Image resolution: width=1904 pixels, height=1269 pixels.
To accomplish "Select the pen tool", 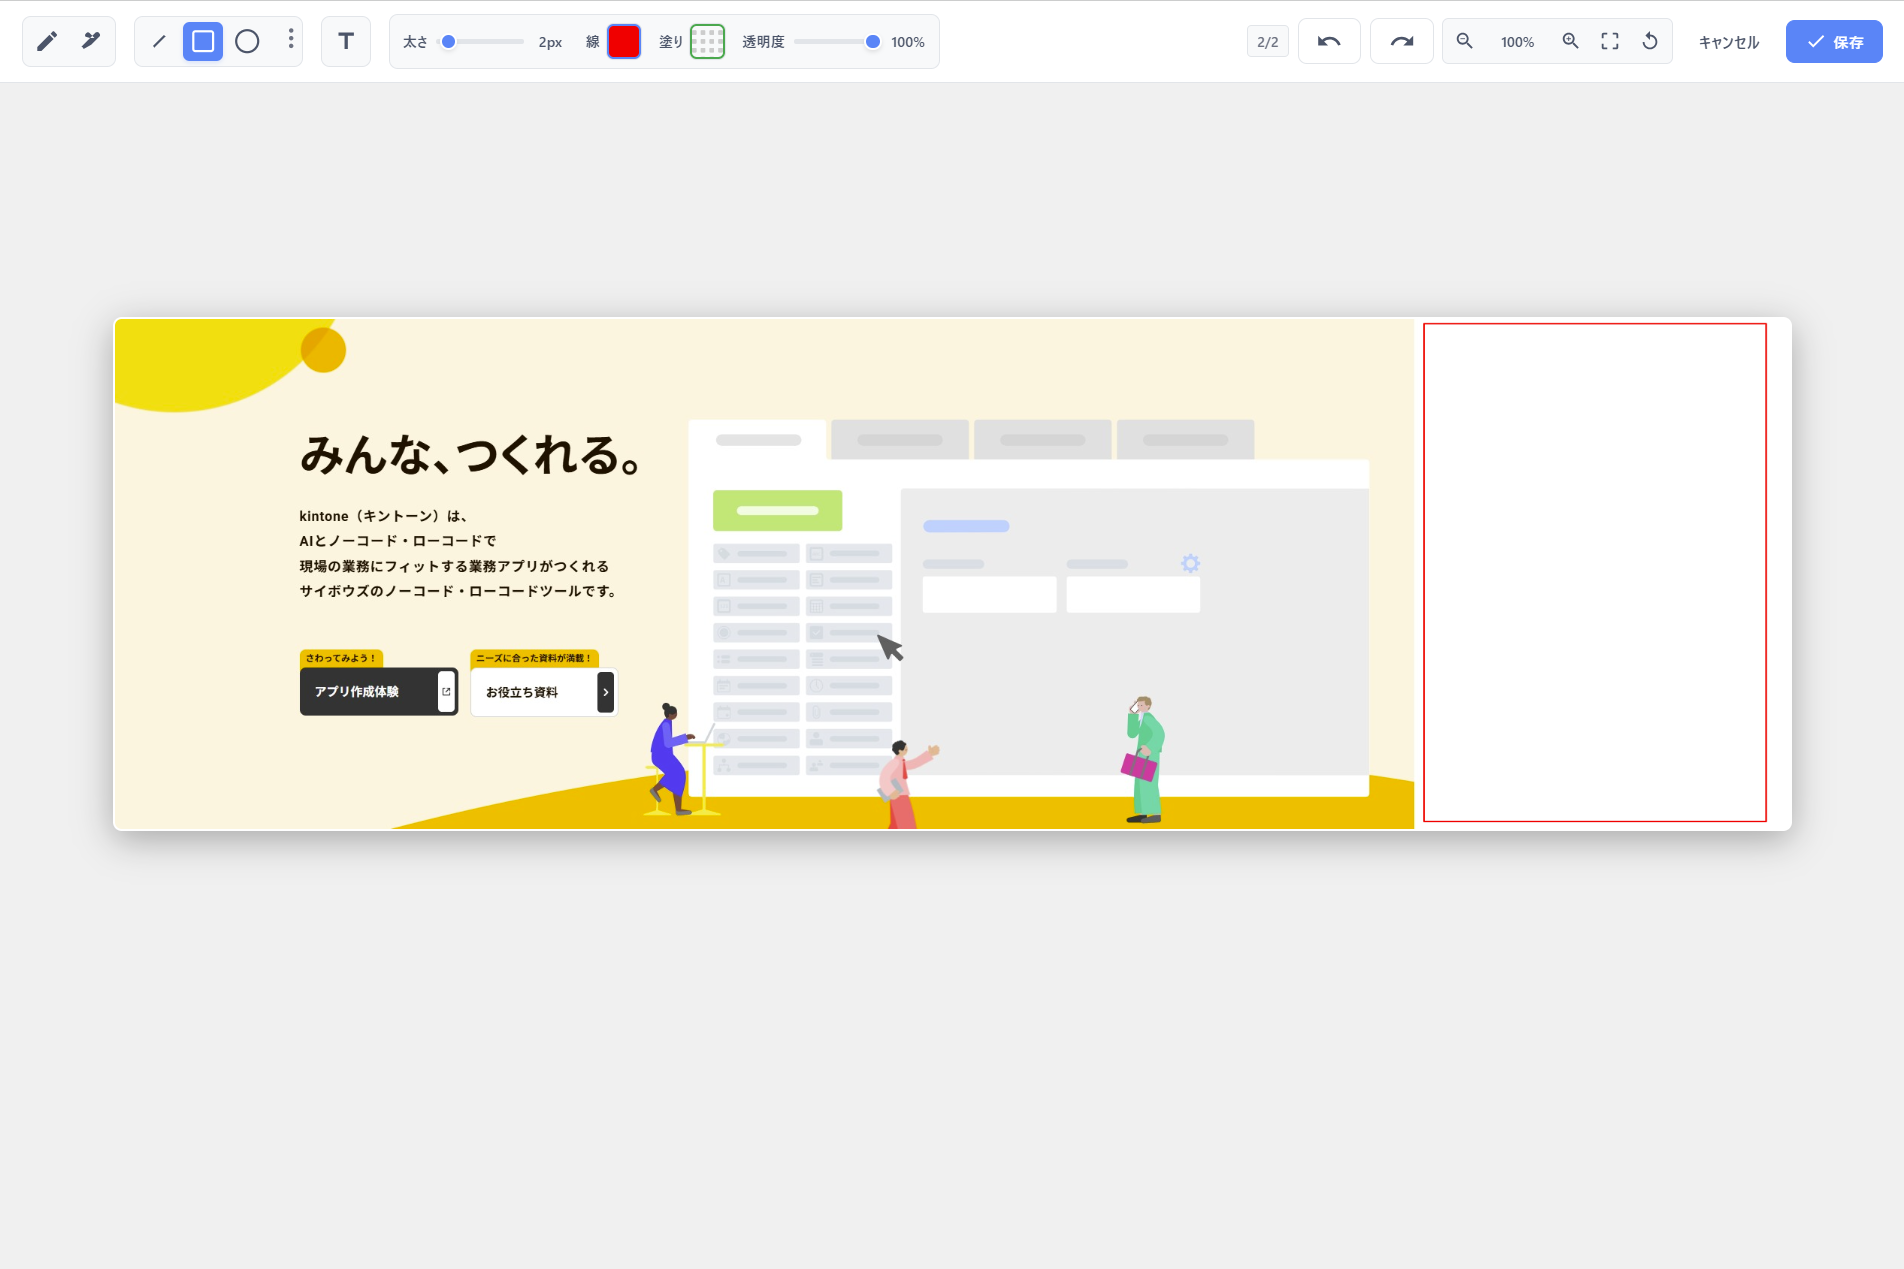I will [46, 41].
